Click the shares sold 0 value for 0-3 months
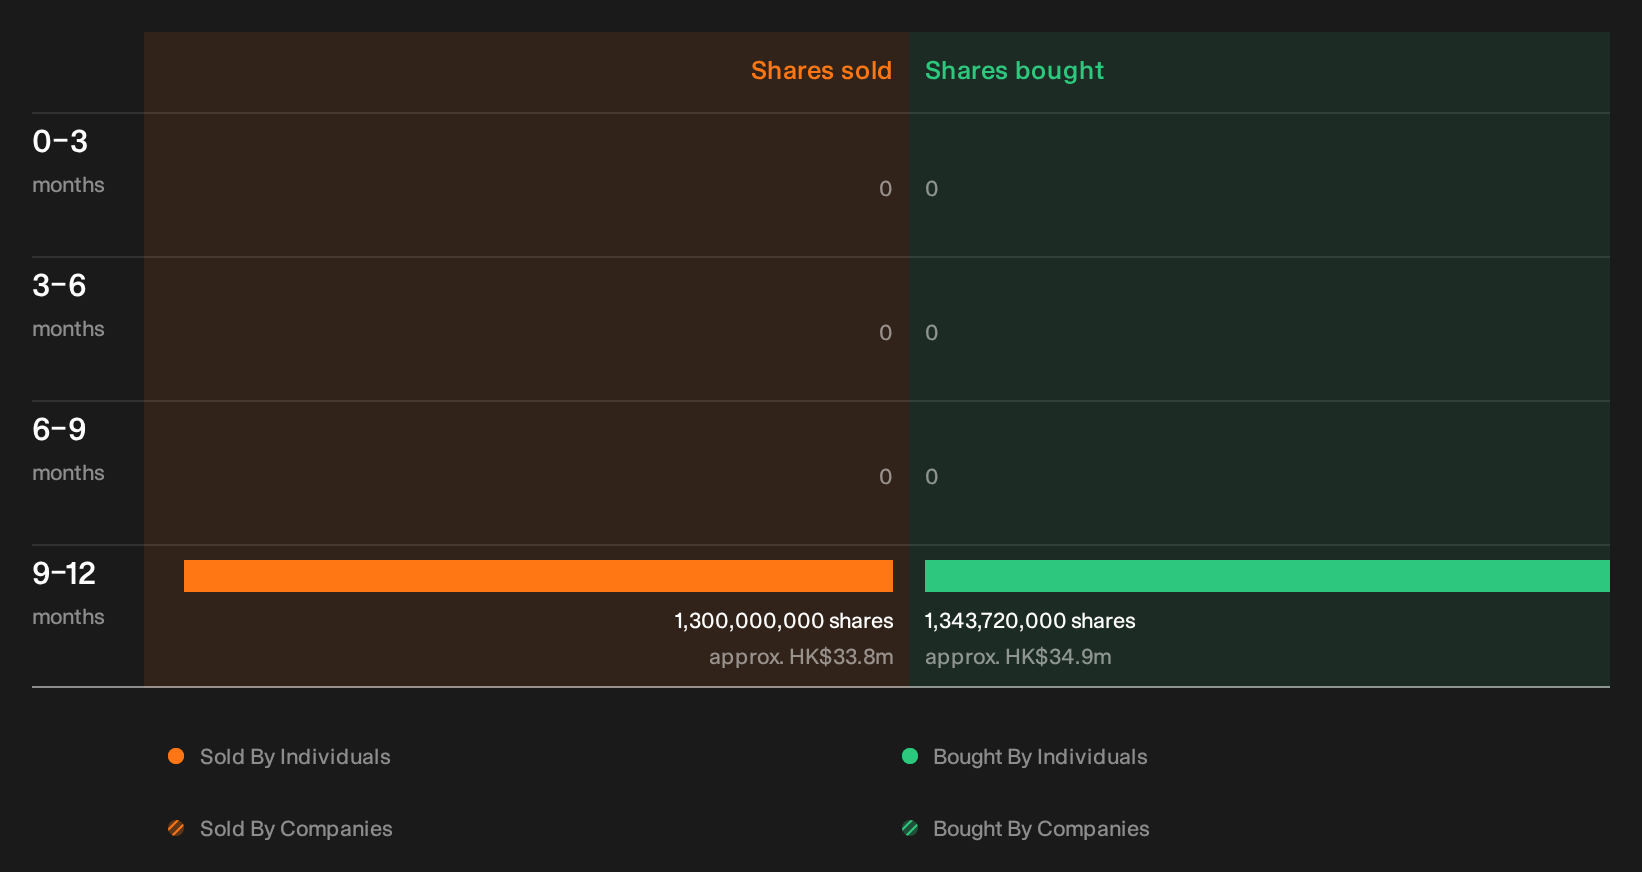This screenshot has width=1642, height=872. click(886, 189)
